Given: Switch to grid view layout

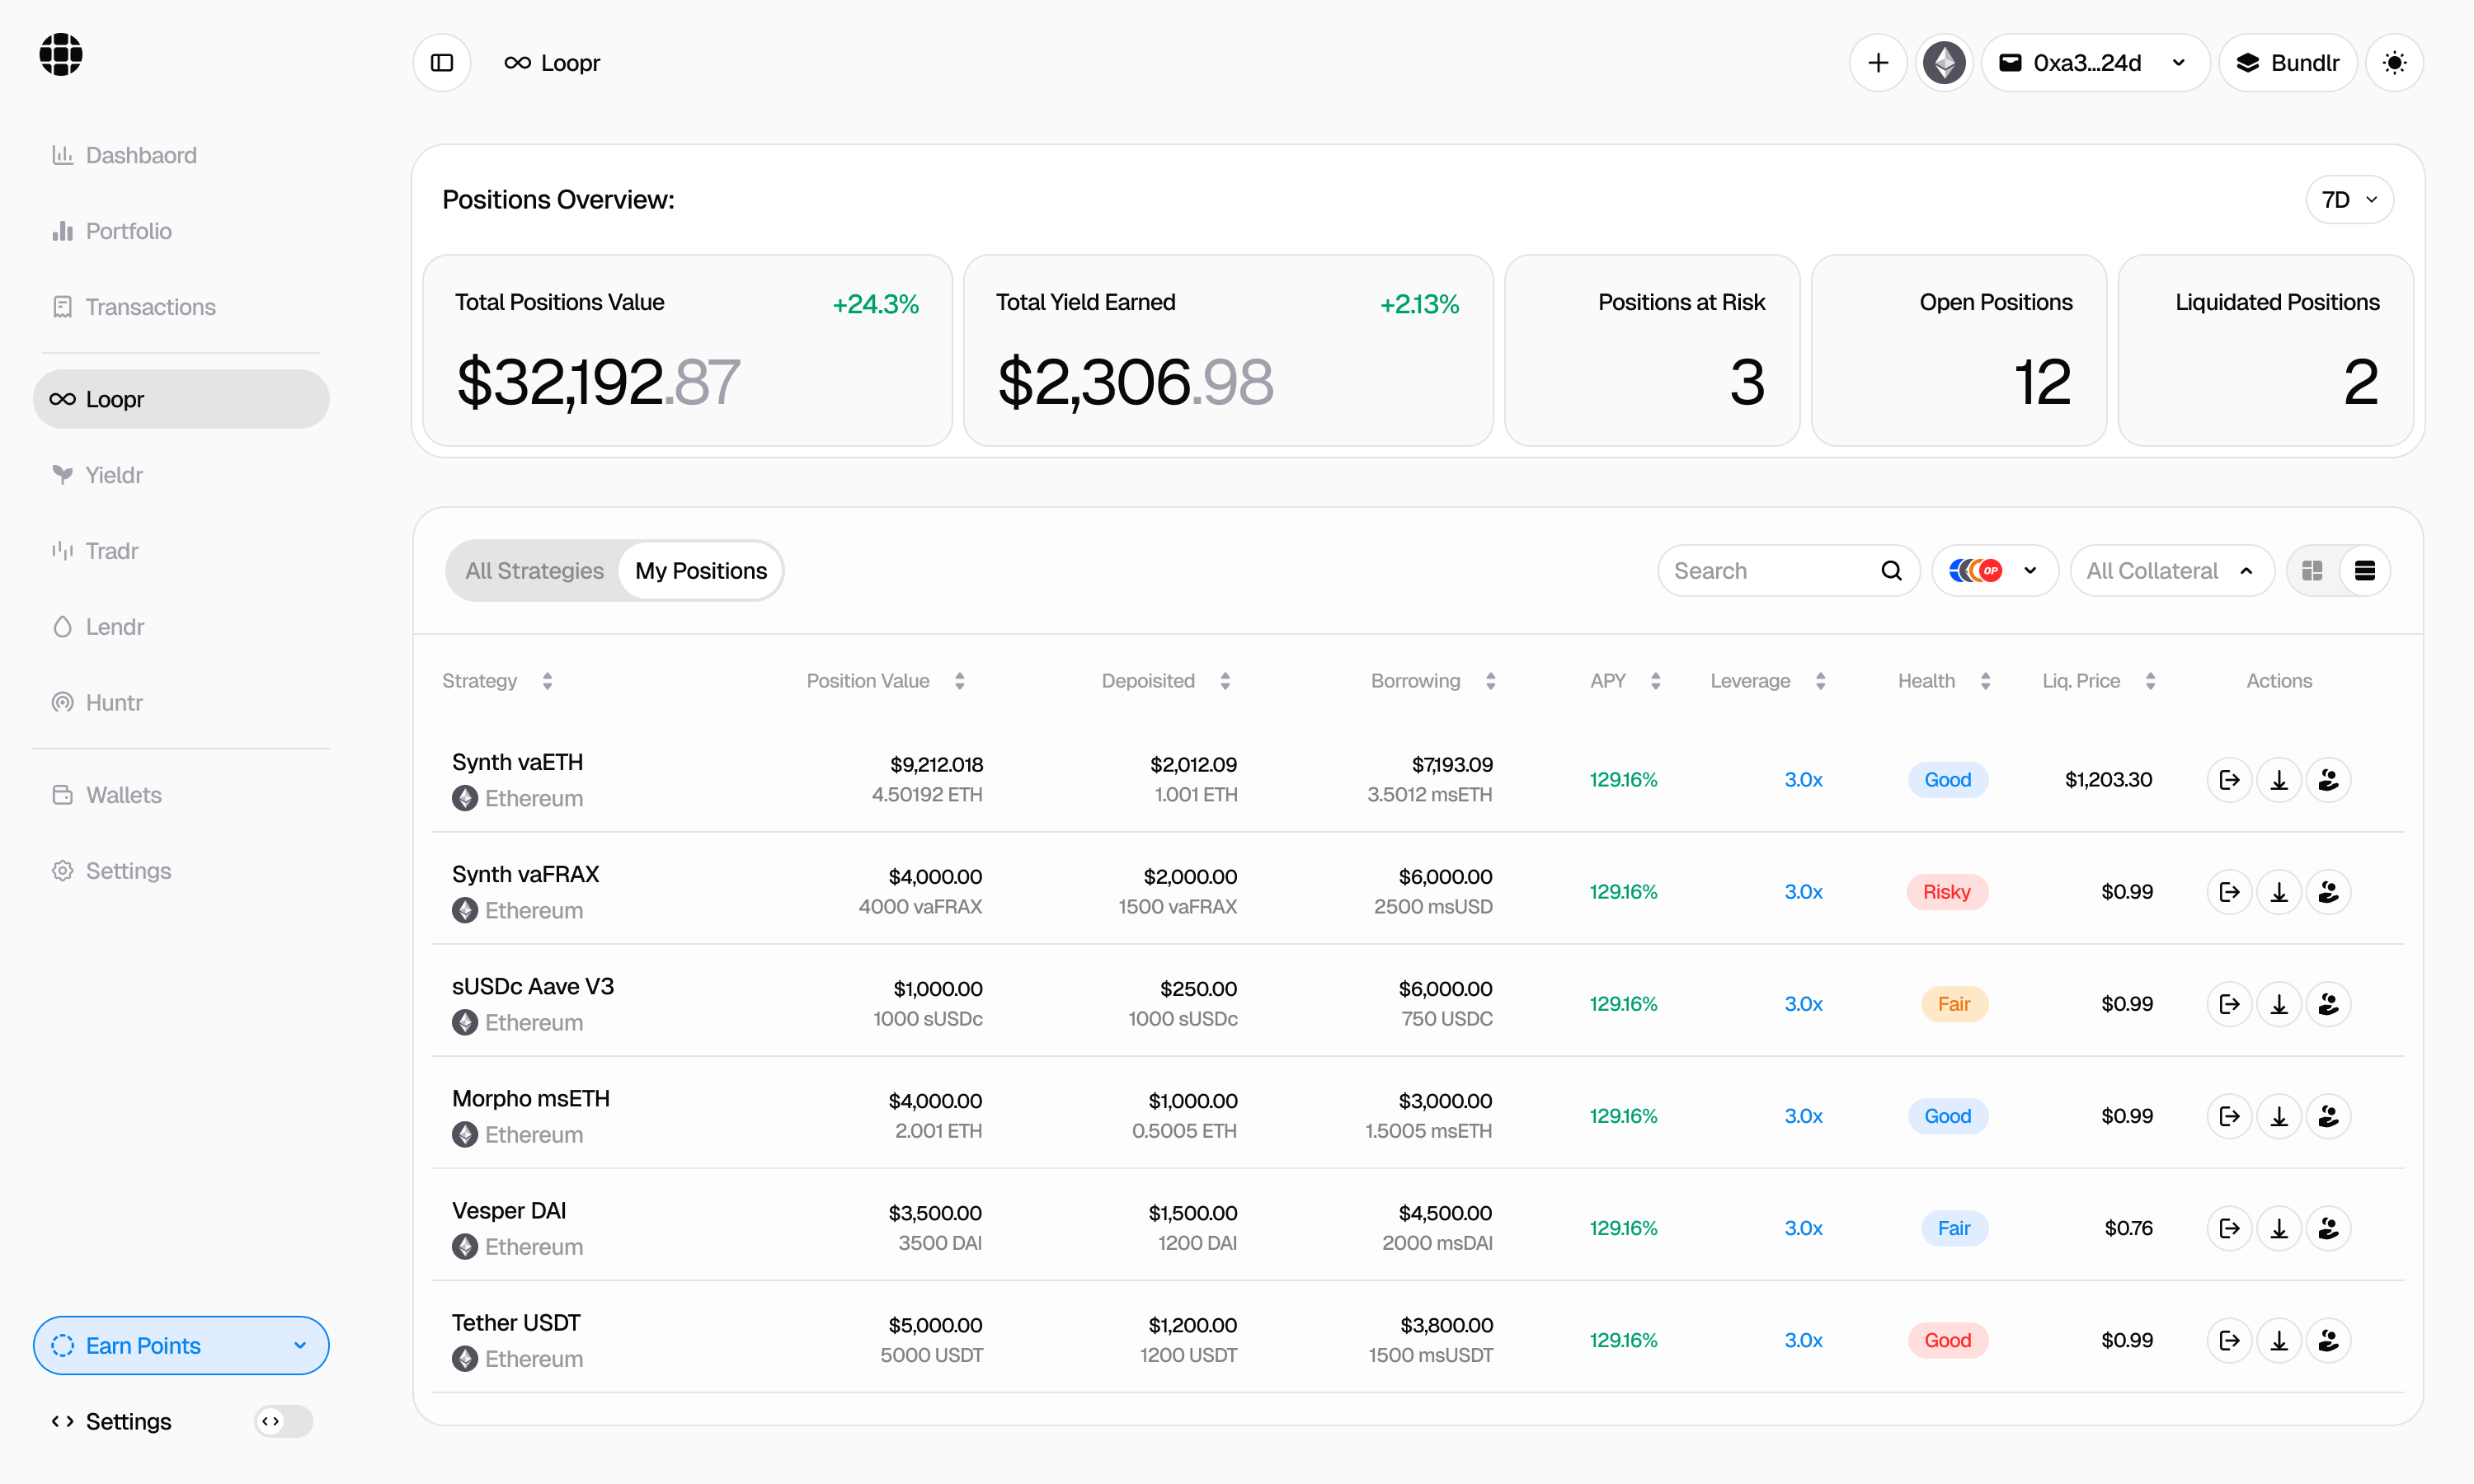Looking at the screenshot, I should click(2312, 571).
